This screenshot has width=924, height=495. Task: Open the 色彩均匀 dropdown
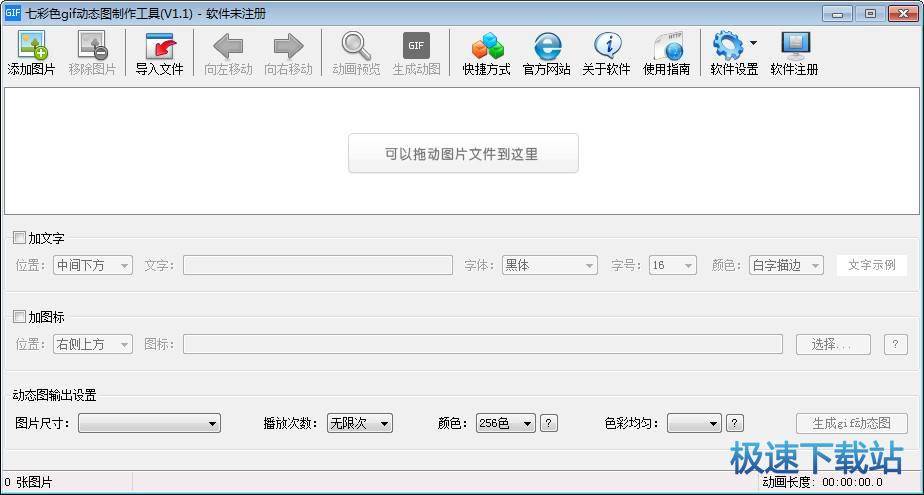693,424
